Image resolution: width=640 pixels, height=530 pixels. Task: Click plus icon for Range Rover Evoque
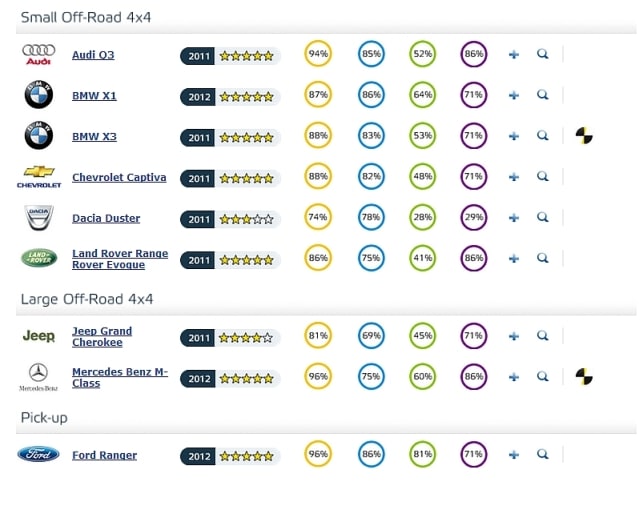[x=514, y=258]
